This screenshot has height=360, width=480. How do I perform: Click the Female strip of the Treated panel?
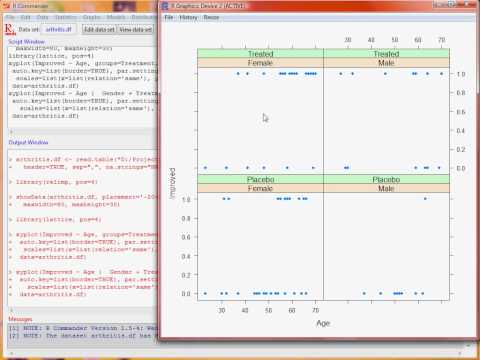(x=260, y=63)
